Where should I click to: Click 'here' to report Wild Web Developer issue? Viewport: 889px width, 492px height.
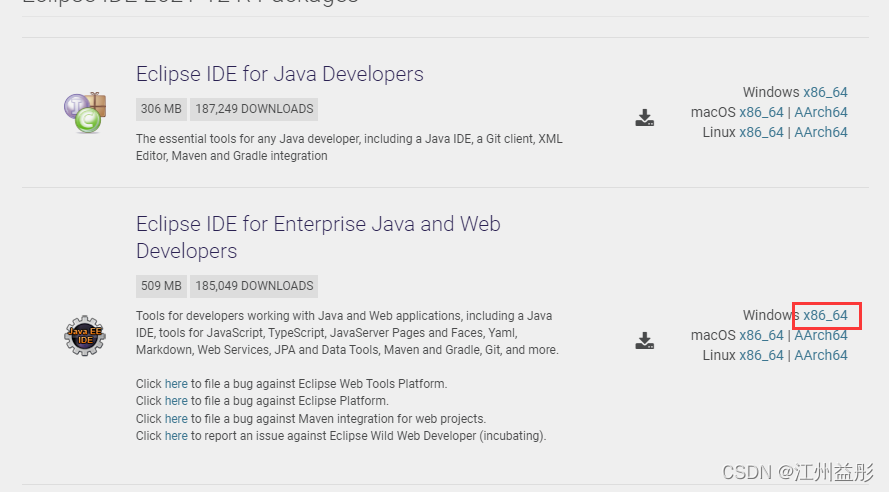[176, 436]
